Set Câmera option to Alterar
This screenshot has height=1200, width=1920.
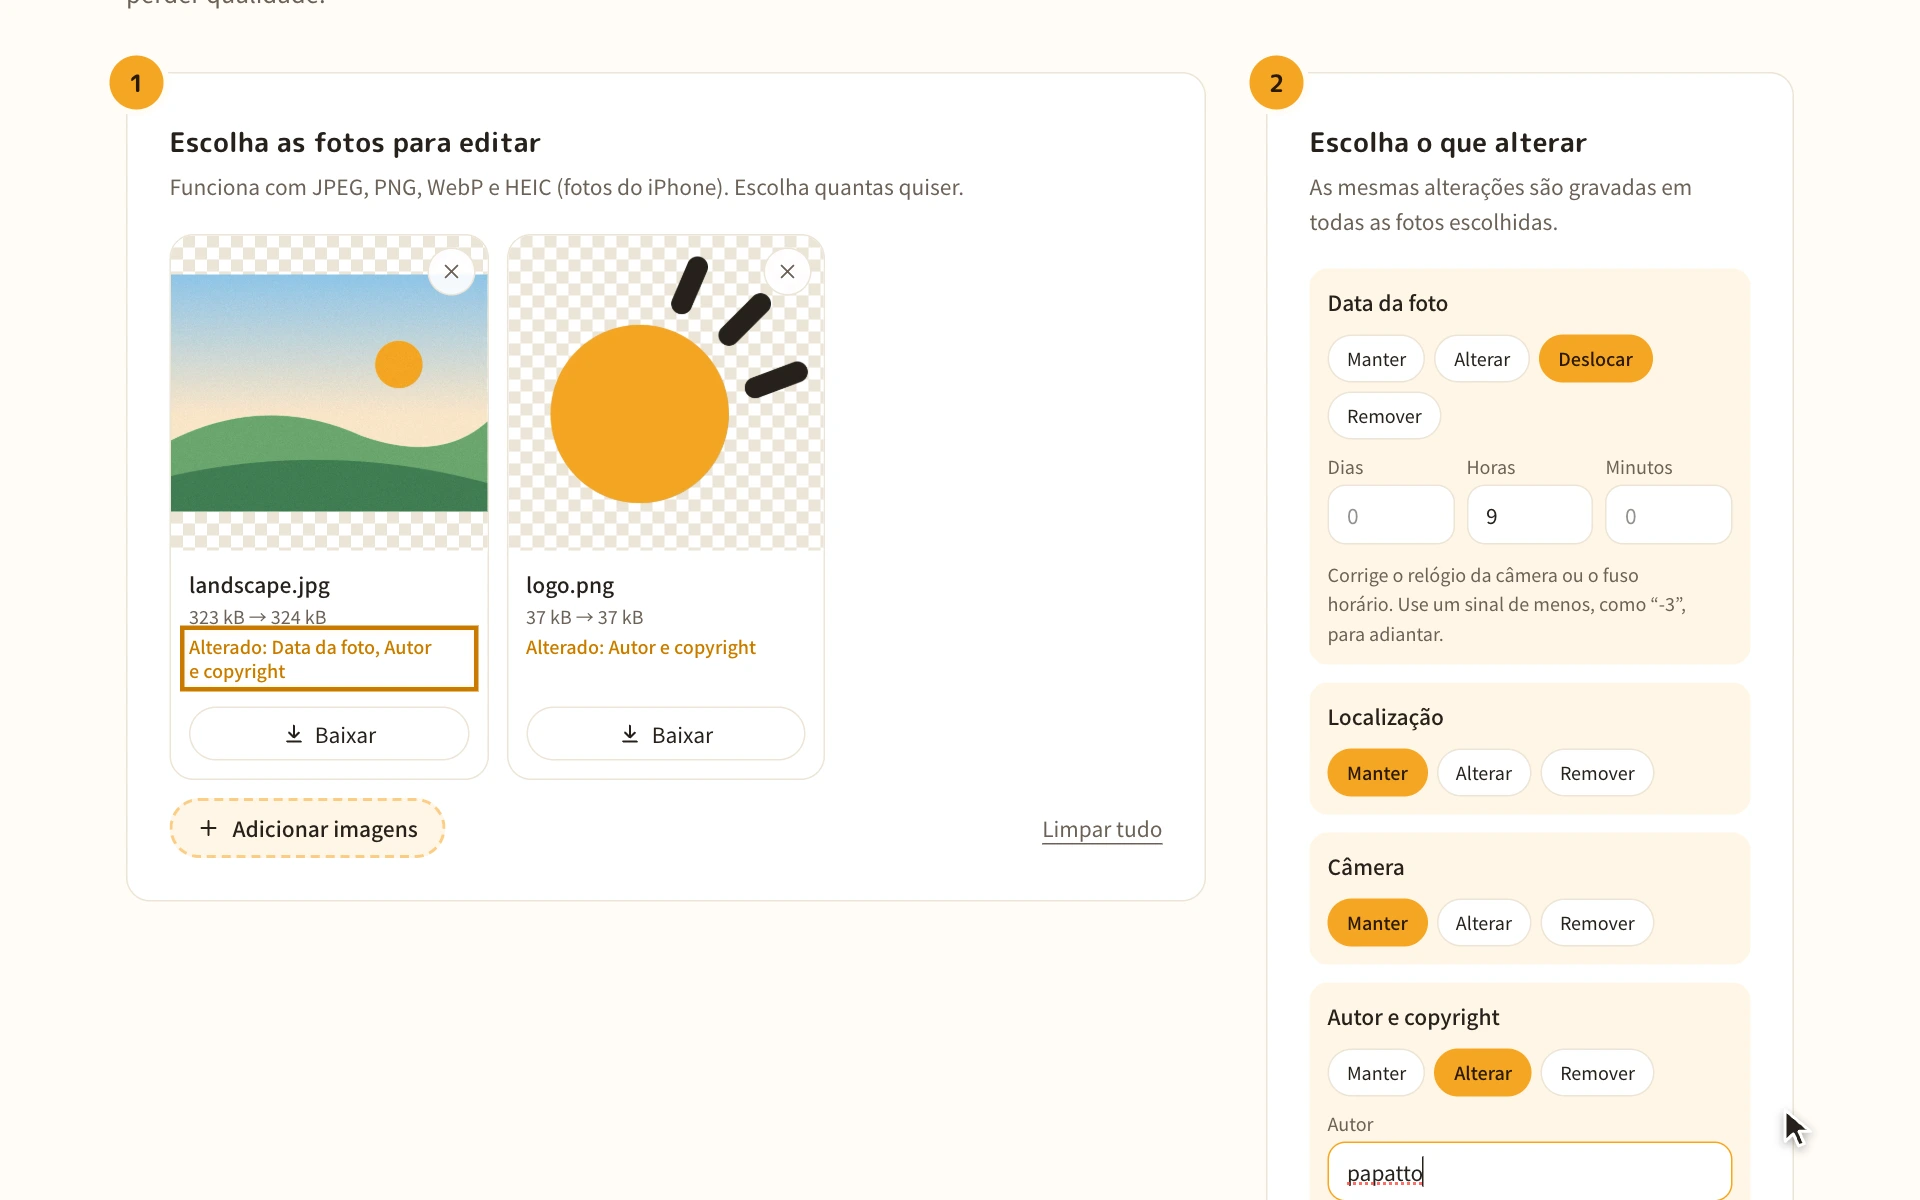pos(1484,923)
